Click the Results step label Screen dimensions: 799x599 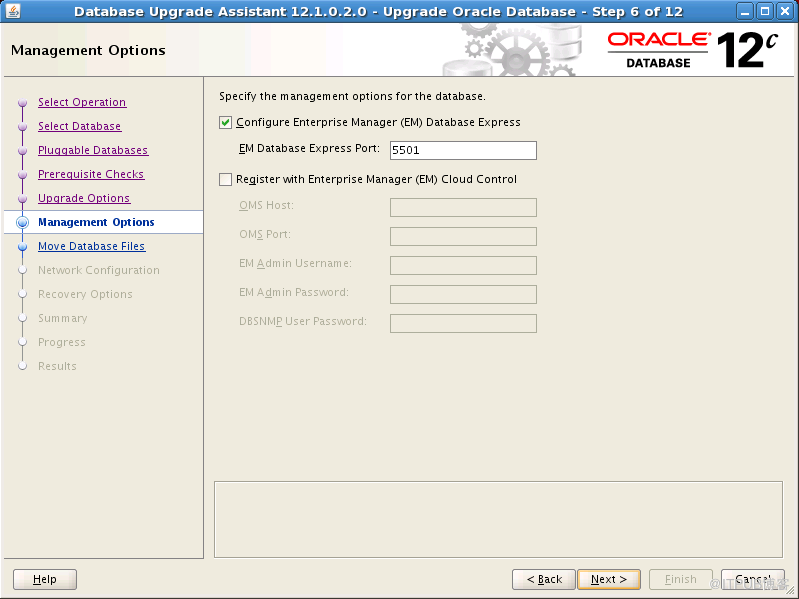57,366
